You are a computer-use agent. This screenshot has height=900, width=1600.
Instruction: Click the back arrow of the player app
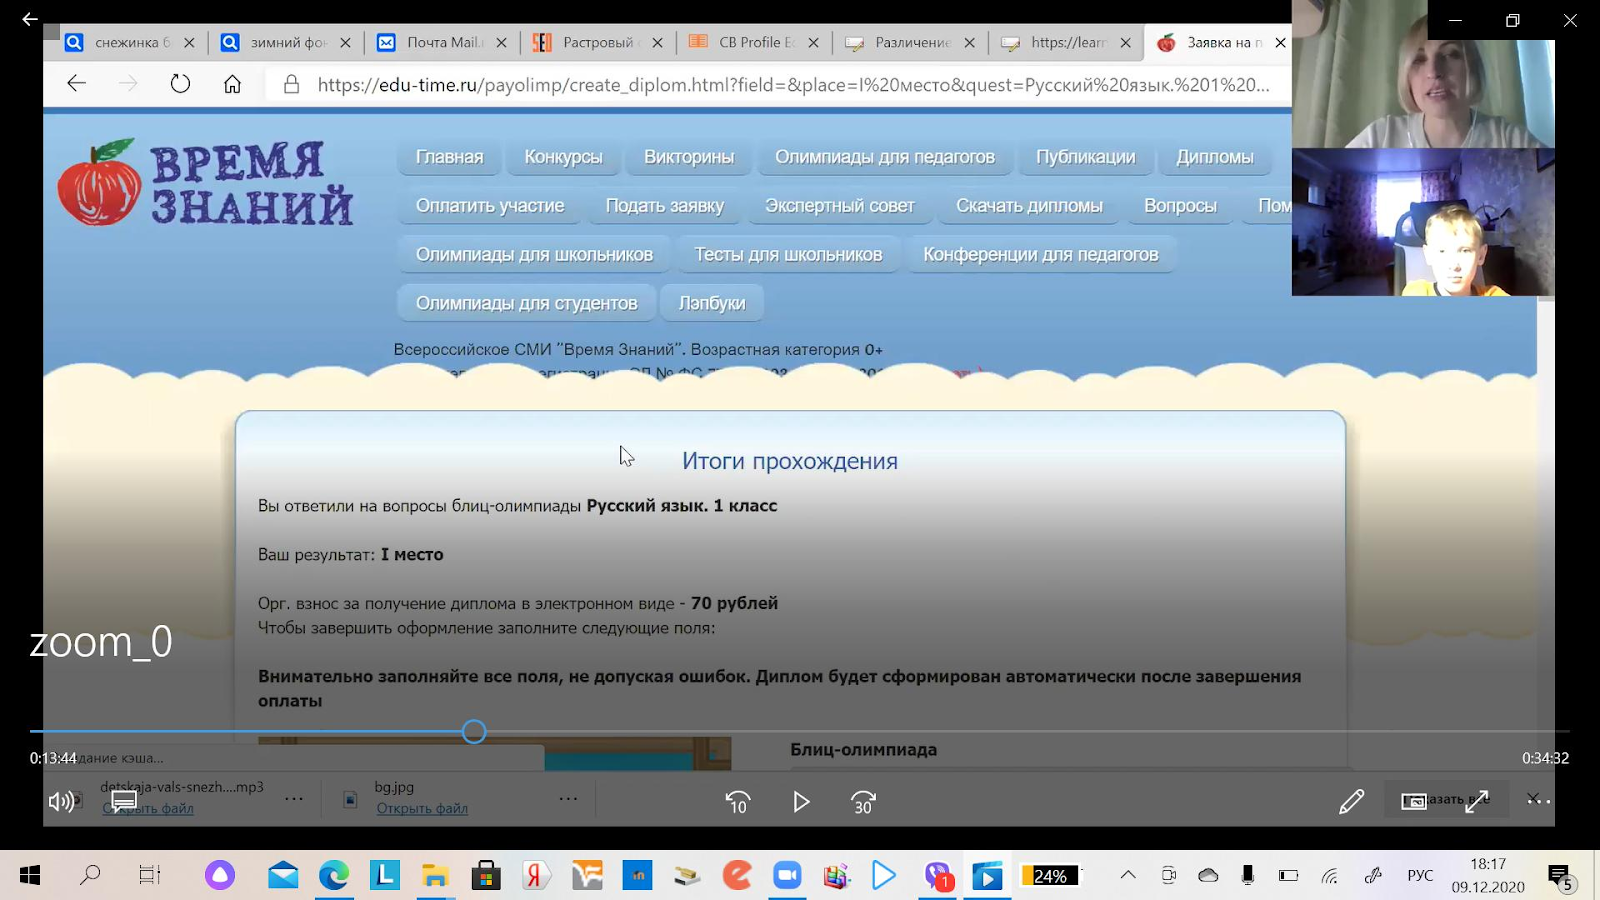pos(30,19)
